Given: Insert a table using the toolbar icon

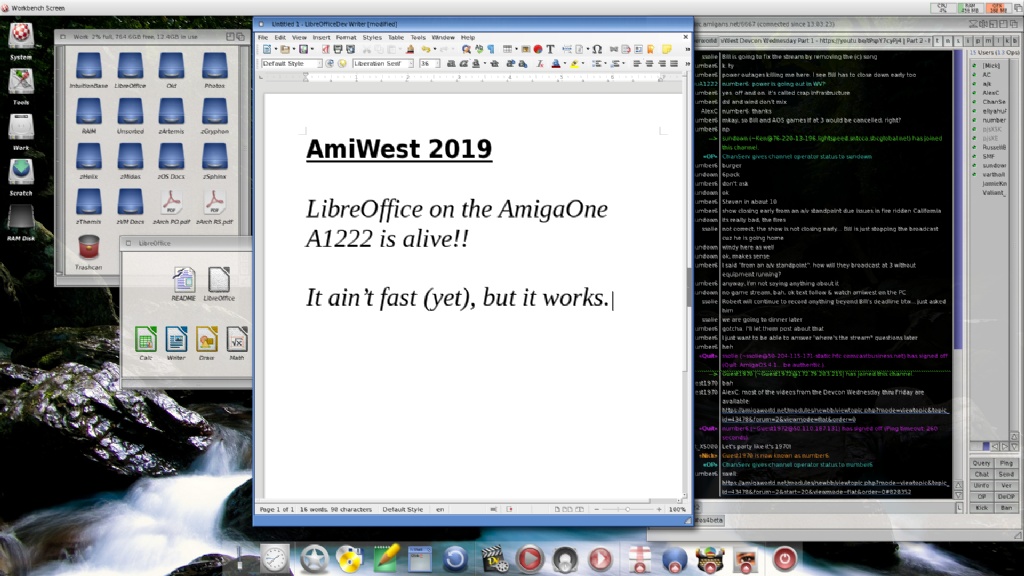Looking at the screenshot, I should 507,49.
